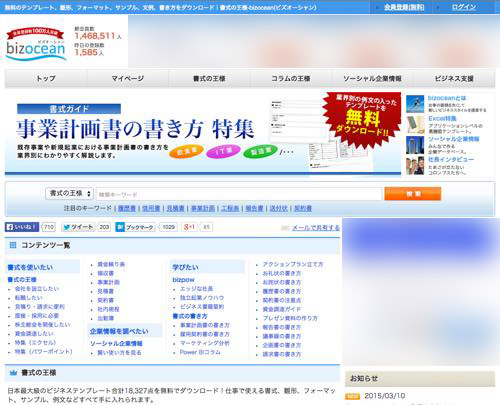Click the pink IT業 oval in banner
Screen dimensions: 500x405
coord(223,152)
